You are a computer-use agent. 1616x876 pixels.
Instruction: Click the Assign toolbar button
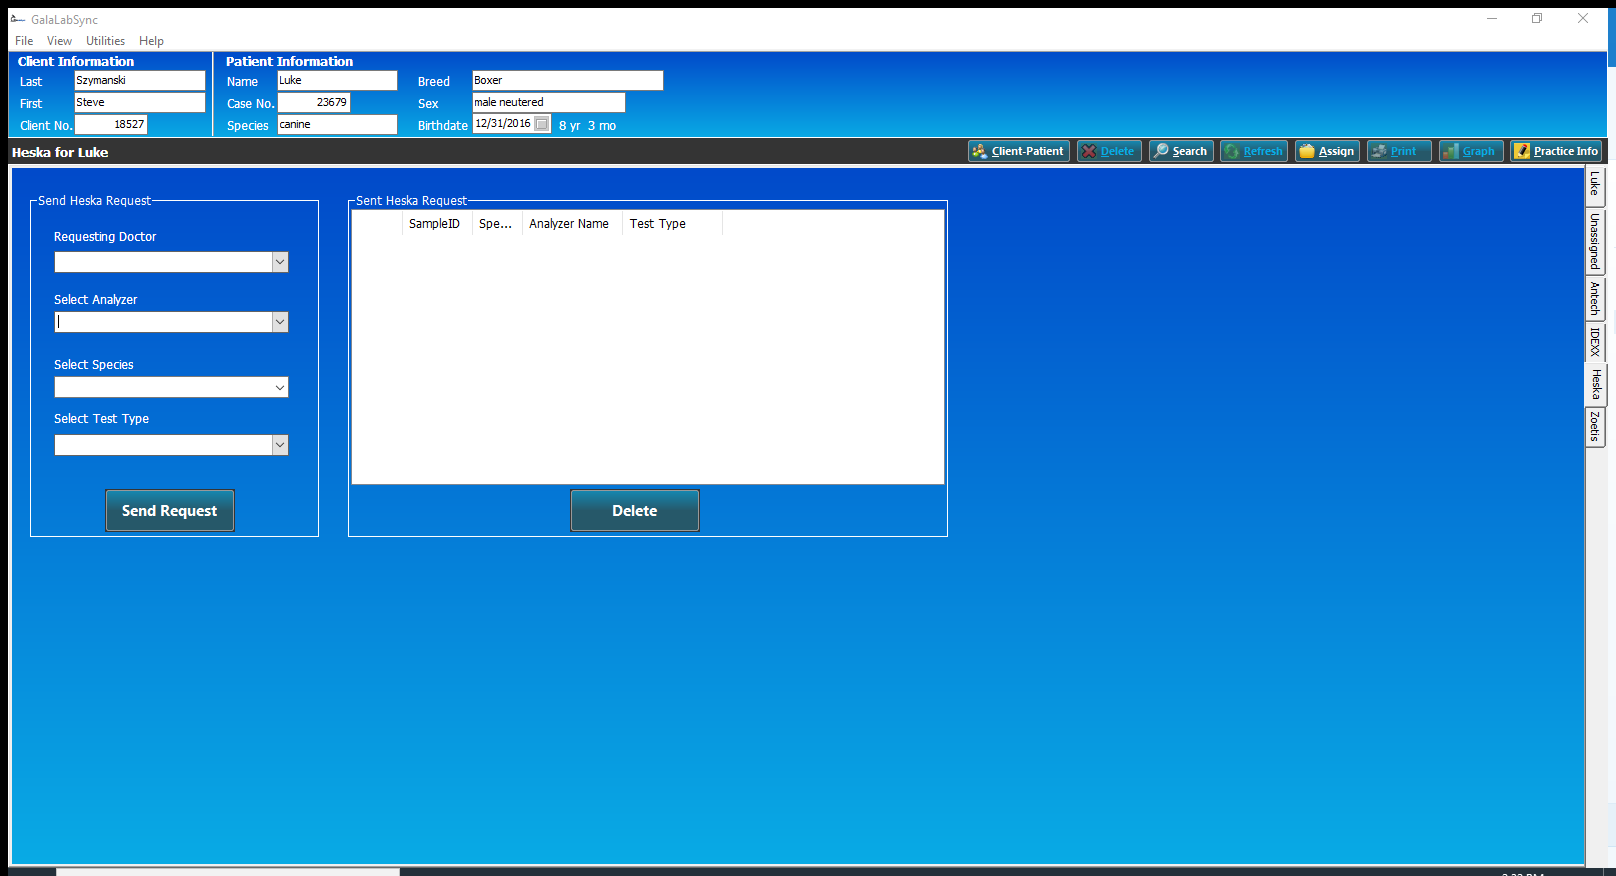coord(1327,151)
